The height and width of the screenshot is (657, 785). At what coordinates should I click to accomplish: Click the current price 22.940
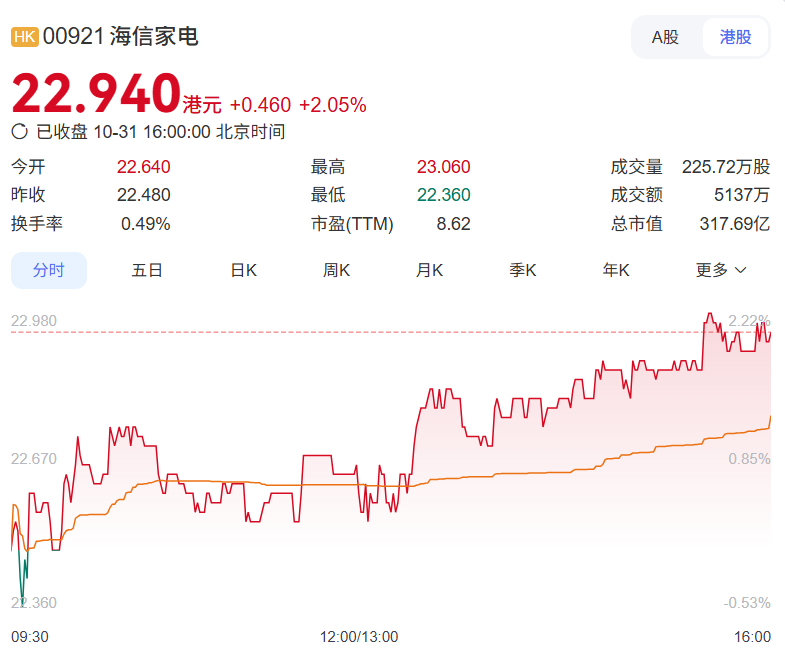tap(96, 96)
